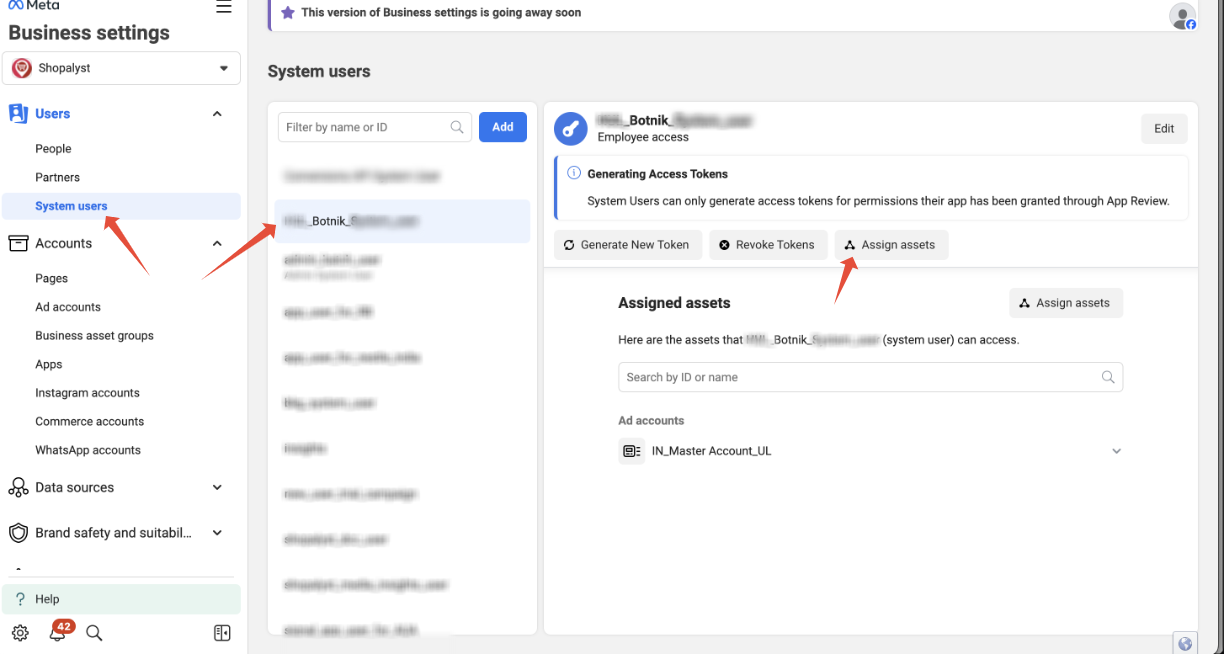Click the search magnifier in bottom bar

click(94, 633)
